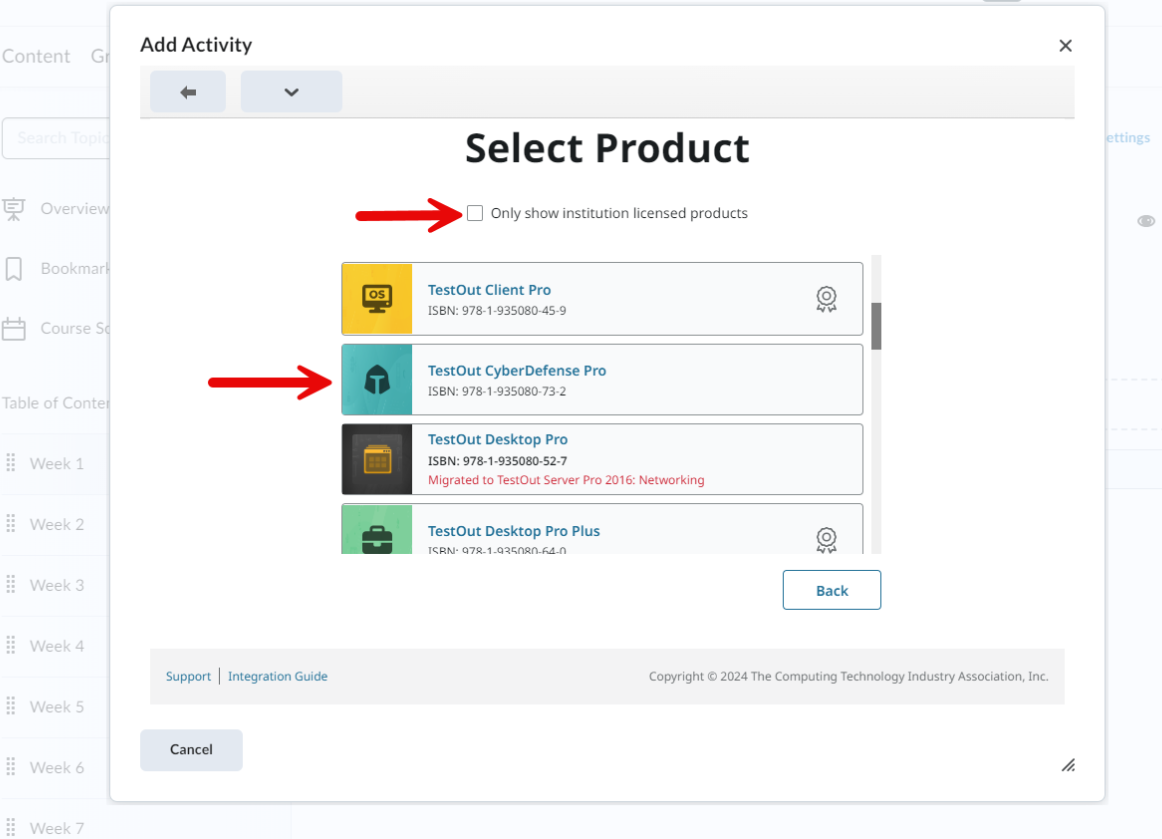Open the chevron dropdown in the toolbar
Image resolution: width=1162 pixels, height=839 pixels.
(x=291, y=92)
